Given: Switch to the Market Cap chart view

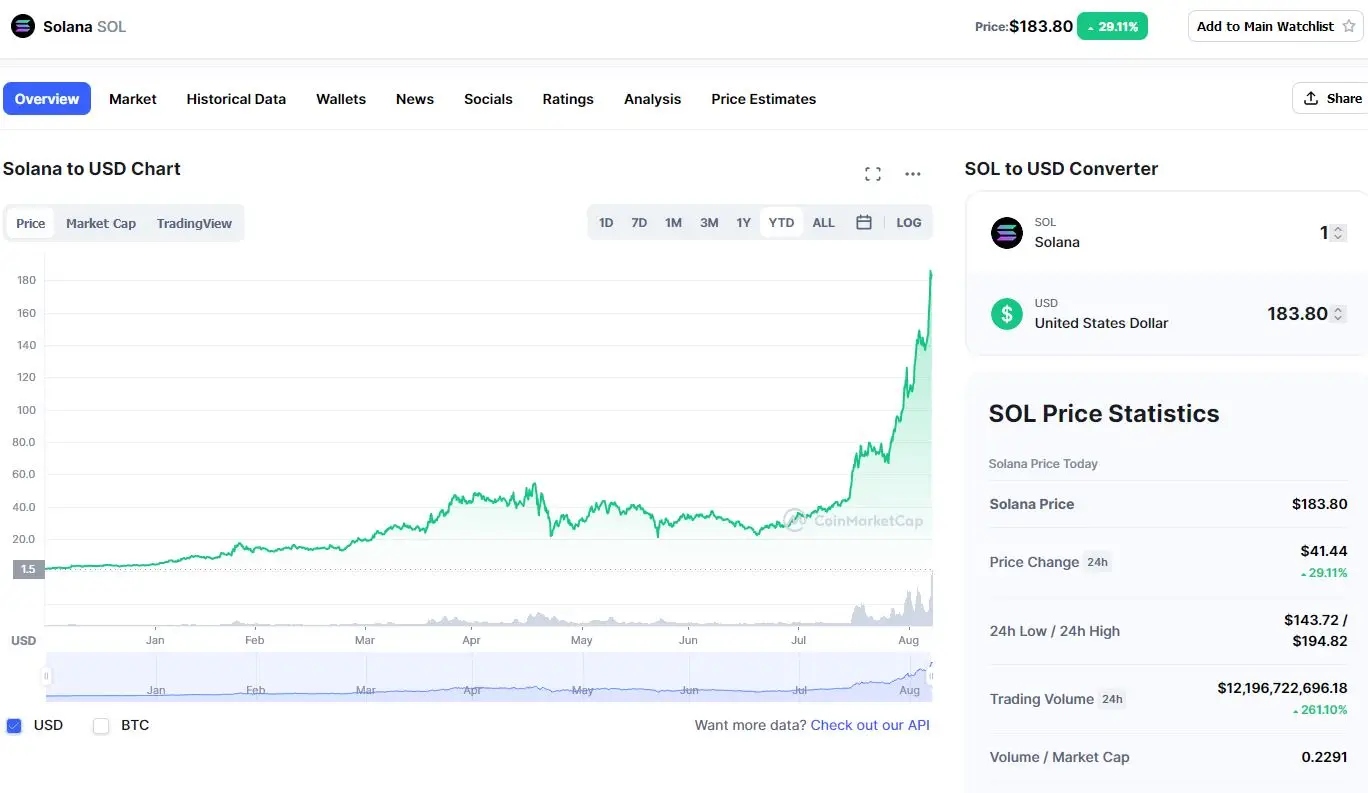Looking at the screenshot, I should [101, 223].
